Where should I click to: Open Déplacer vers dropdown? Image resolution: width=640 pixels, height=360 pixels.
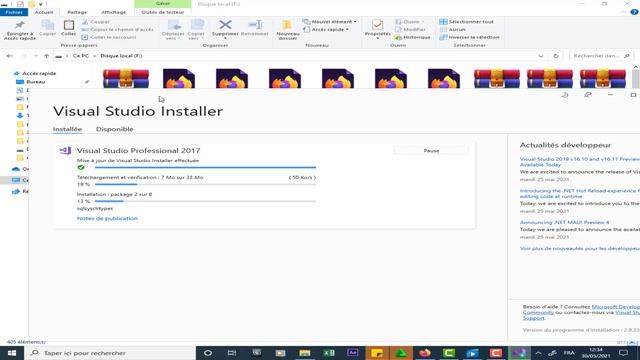click(173, 30)
